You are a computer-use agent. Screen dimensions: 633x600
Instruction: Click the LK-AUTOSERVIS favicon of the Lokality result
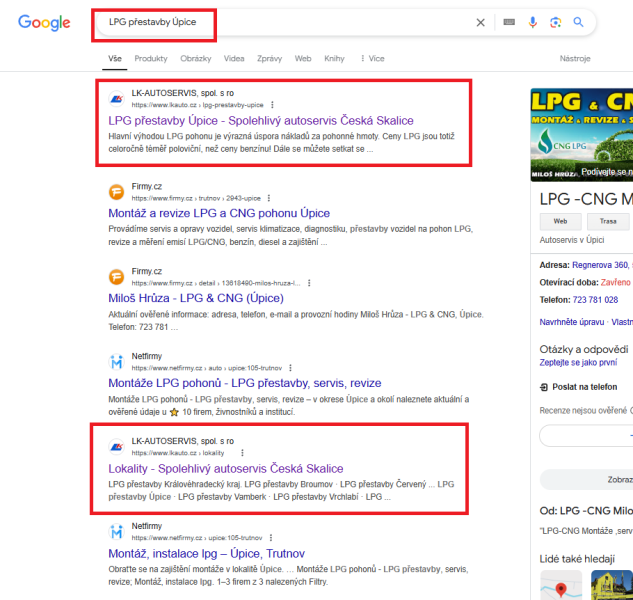pos(117,447)
